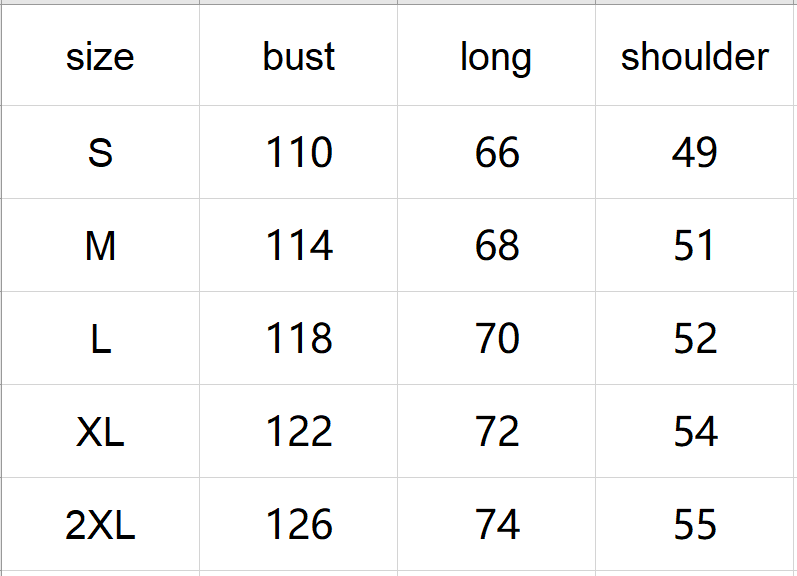797x576 pixels.
Task: Select the 2XL size cell
Action: (100, 525)
